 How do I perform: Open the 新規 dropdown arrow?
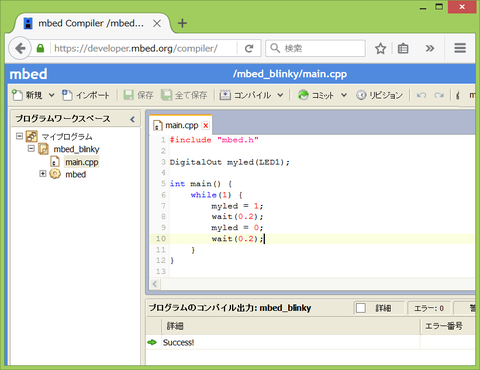(52, 95)
